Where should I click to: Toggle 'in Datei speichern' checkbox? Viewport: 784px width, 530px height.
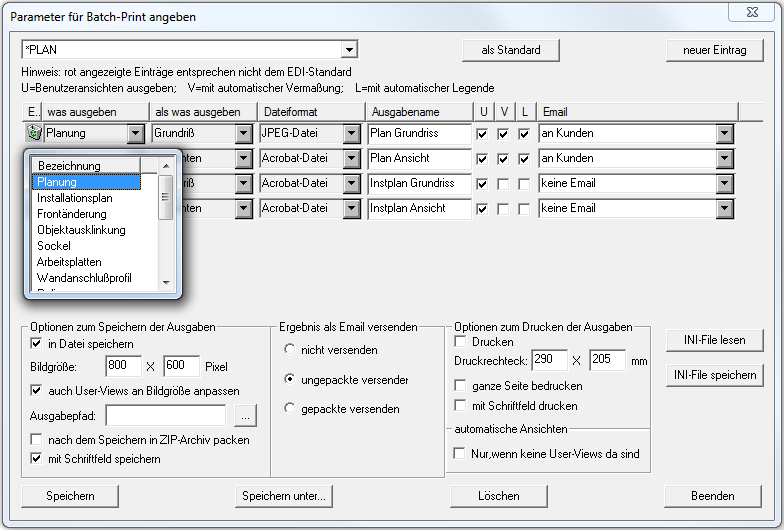pyautogui.click(x=36, y=344)
